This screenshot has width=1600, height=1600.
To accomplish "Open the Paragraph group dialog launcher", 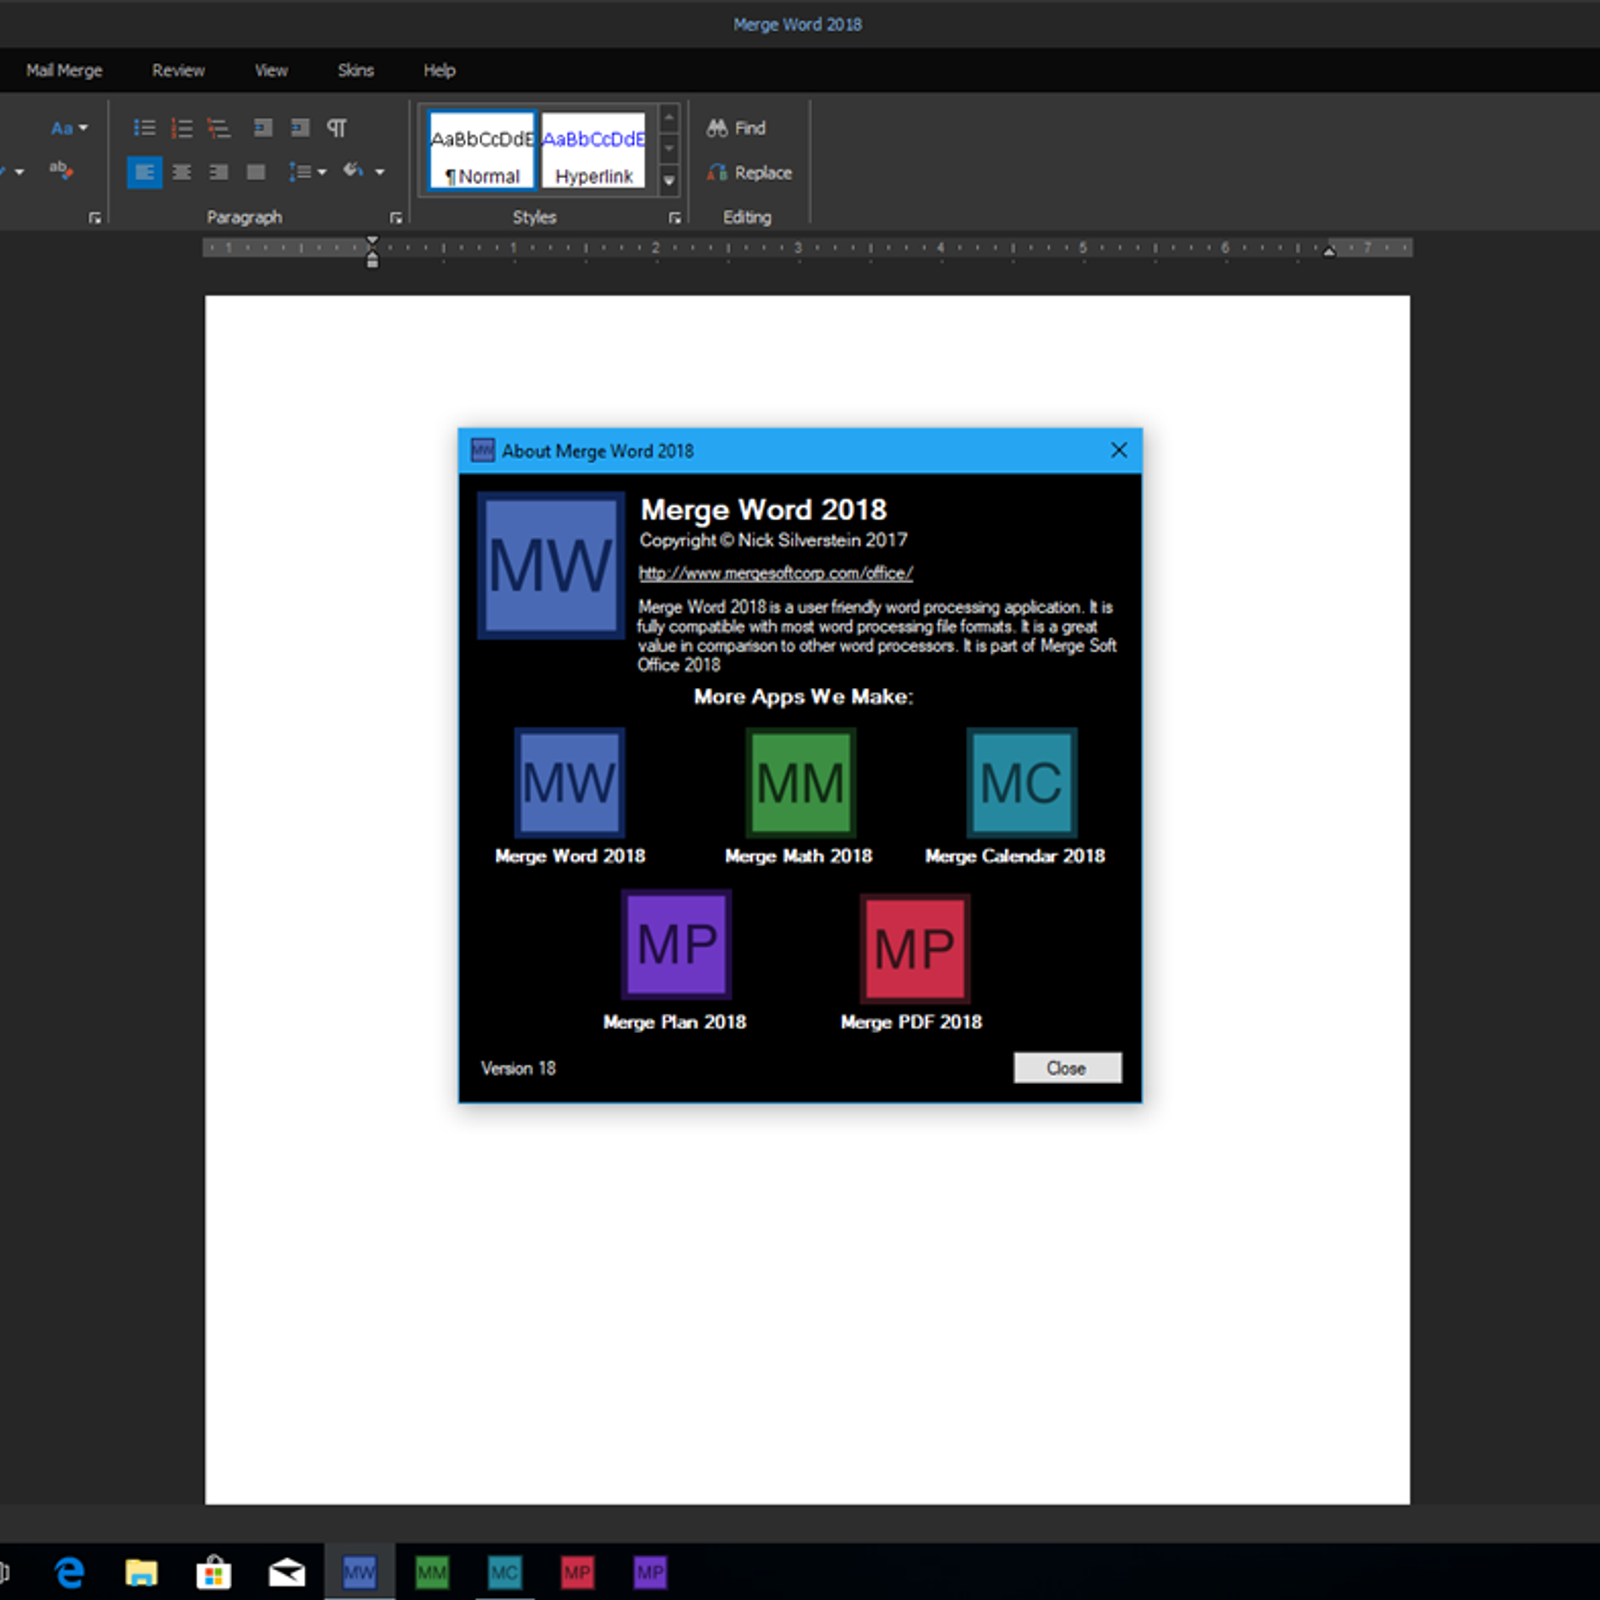I will click(x=396, y=217).
